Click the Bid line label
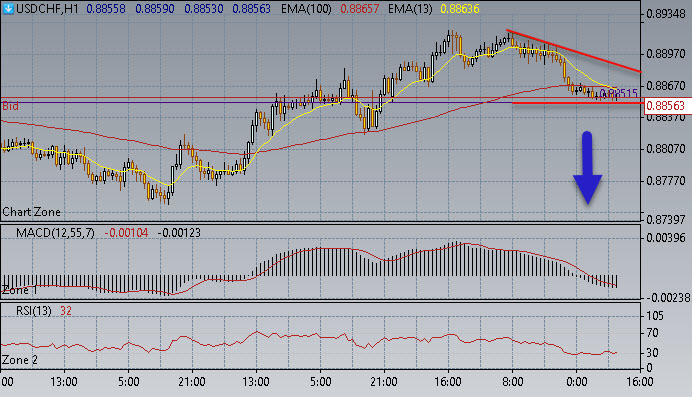Screen dimensions: 692x397 click(x=10, y=106)
